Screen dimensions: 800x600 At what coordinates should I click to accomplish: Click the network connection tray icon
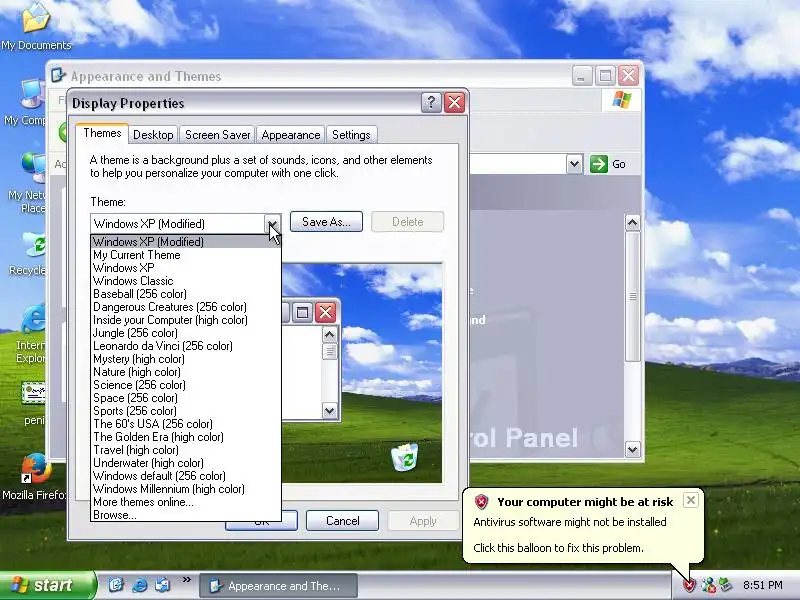[708, 585]
